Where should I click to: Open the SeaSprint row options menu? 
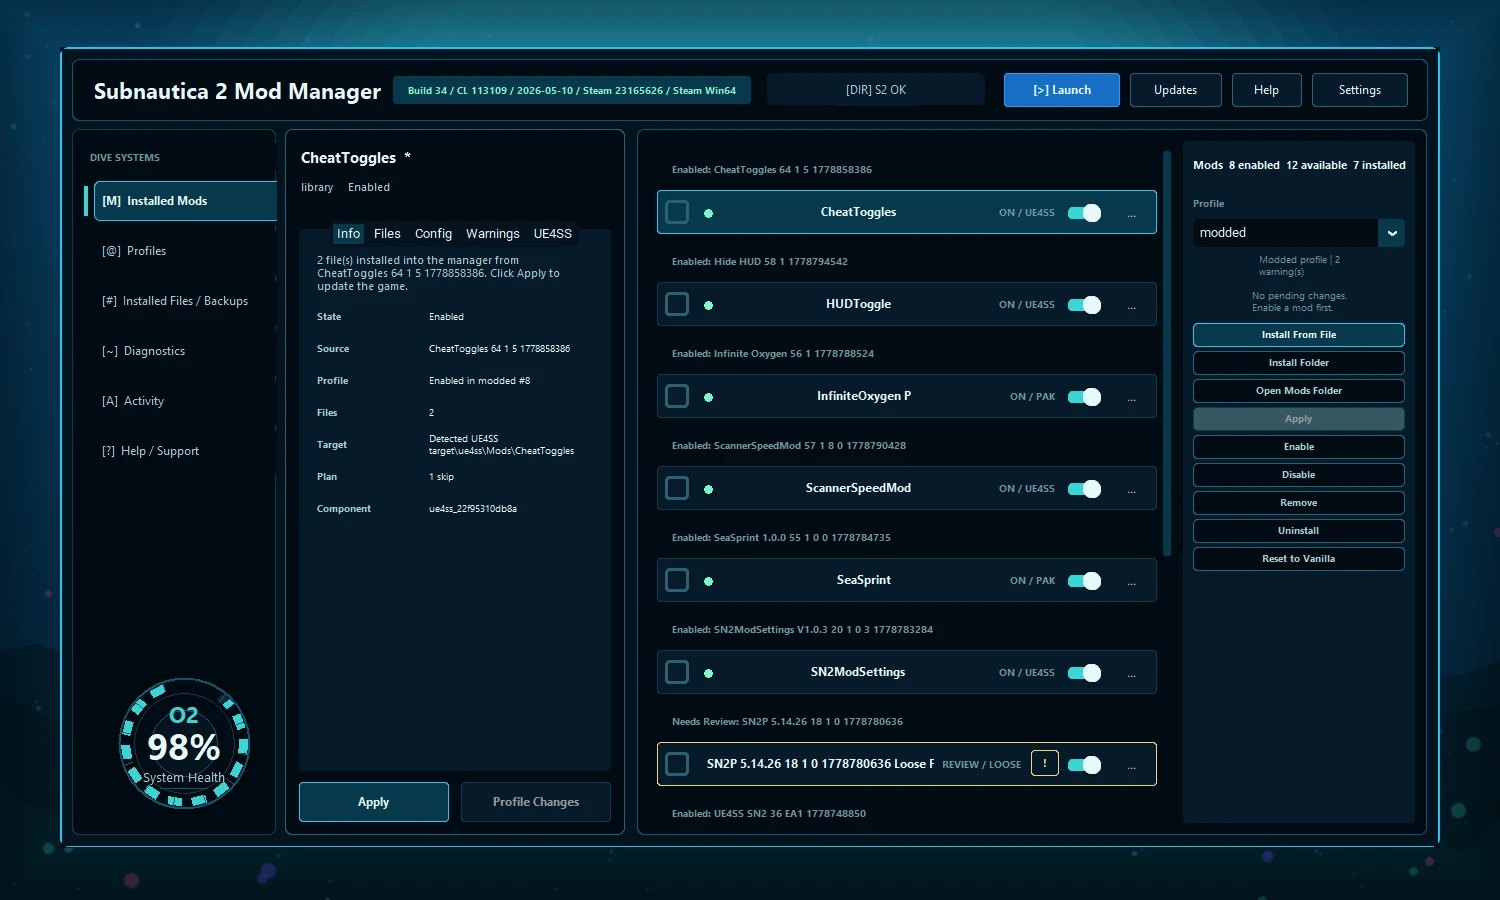click(x=1131, y=581)
